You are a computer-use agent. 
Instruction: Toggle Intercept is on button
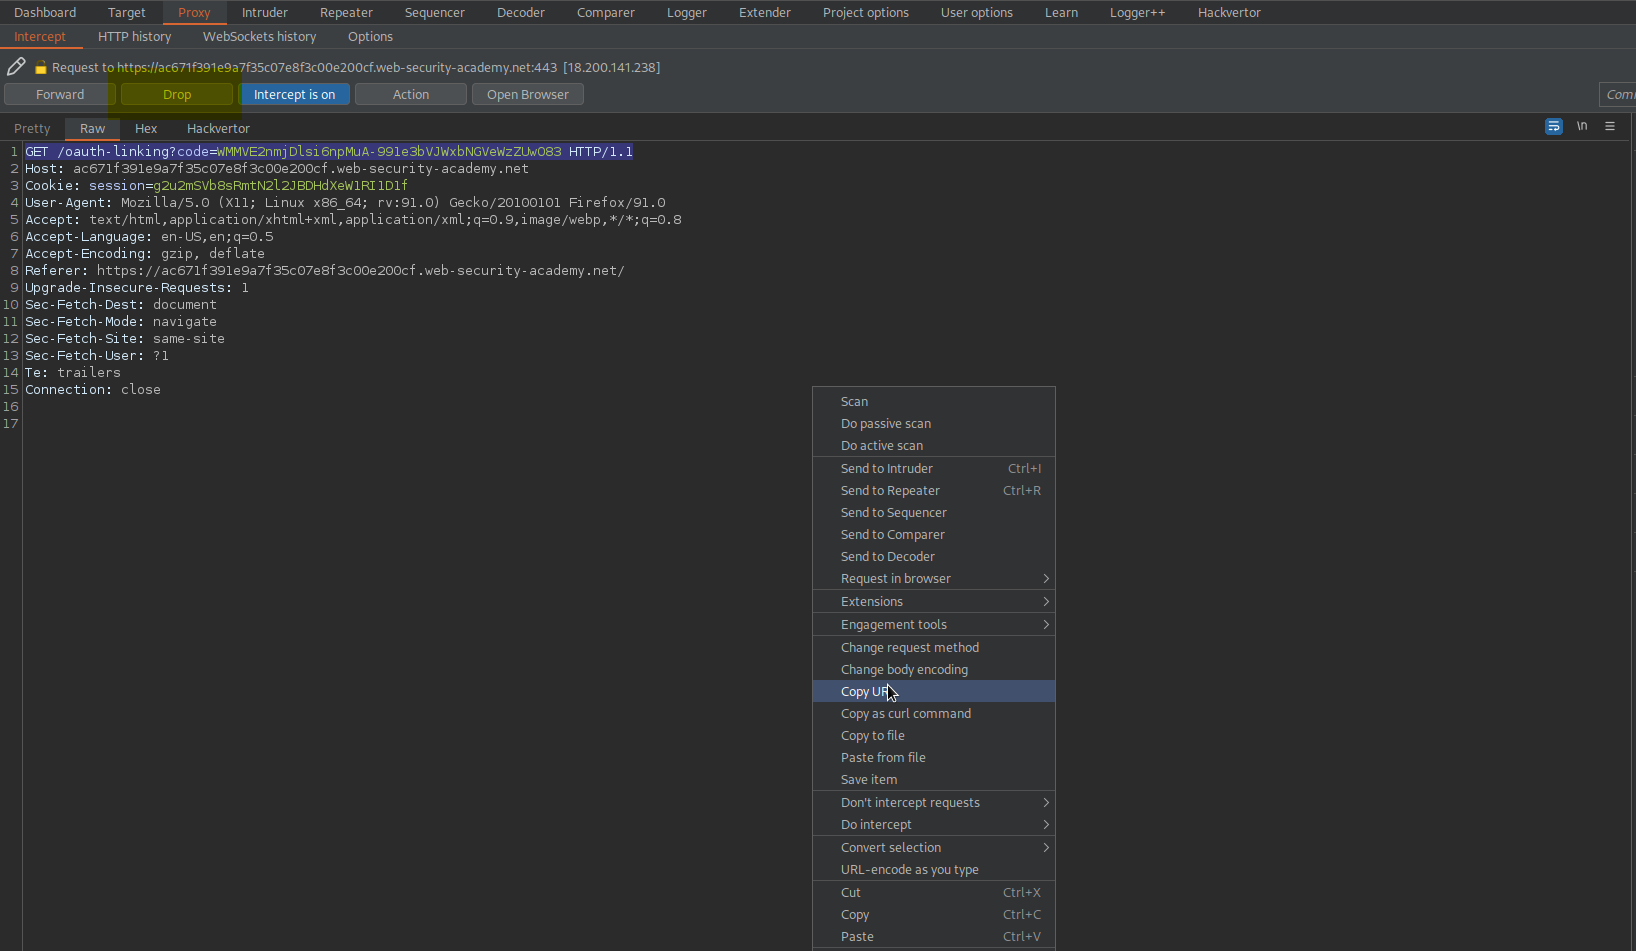pos(294,94)
